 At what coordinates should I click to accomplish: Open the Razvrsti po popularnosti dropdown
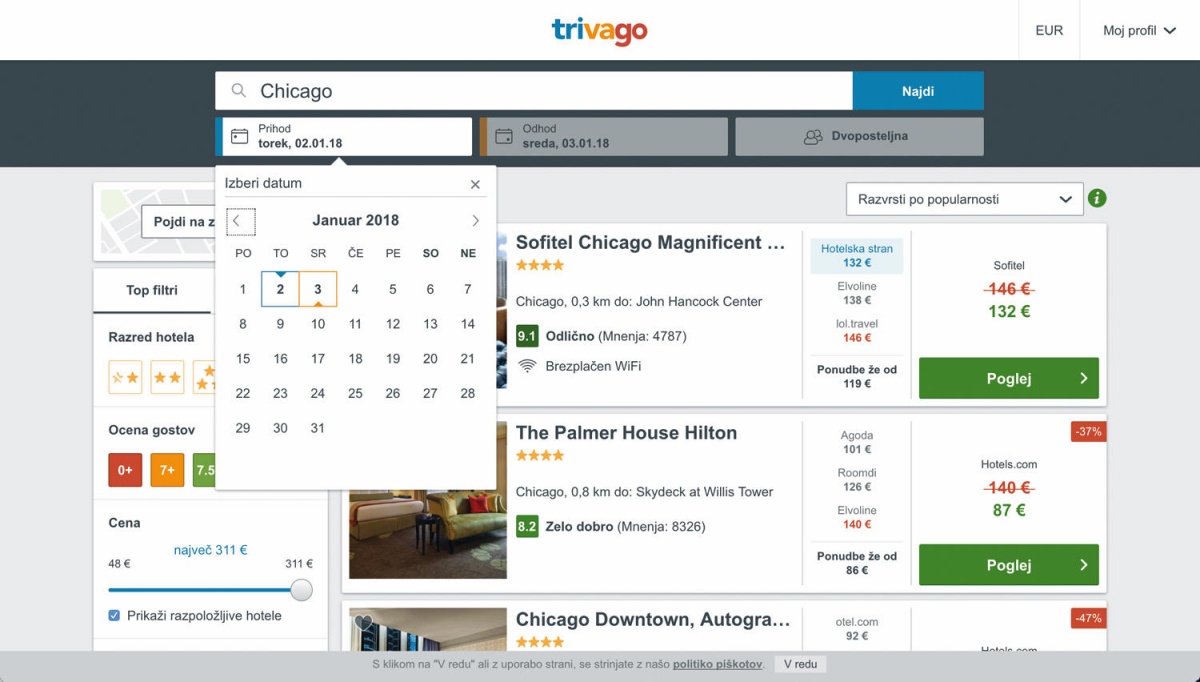tap(964, 199)
